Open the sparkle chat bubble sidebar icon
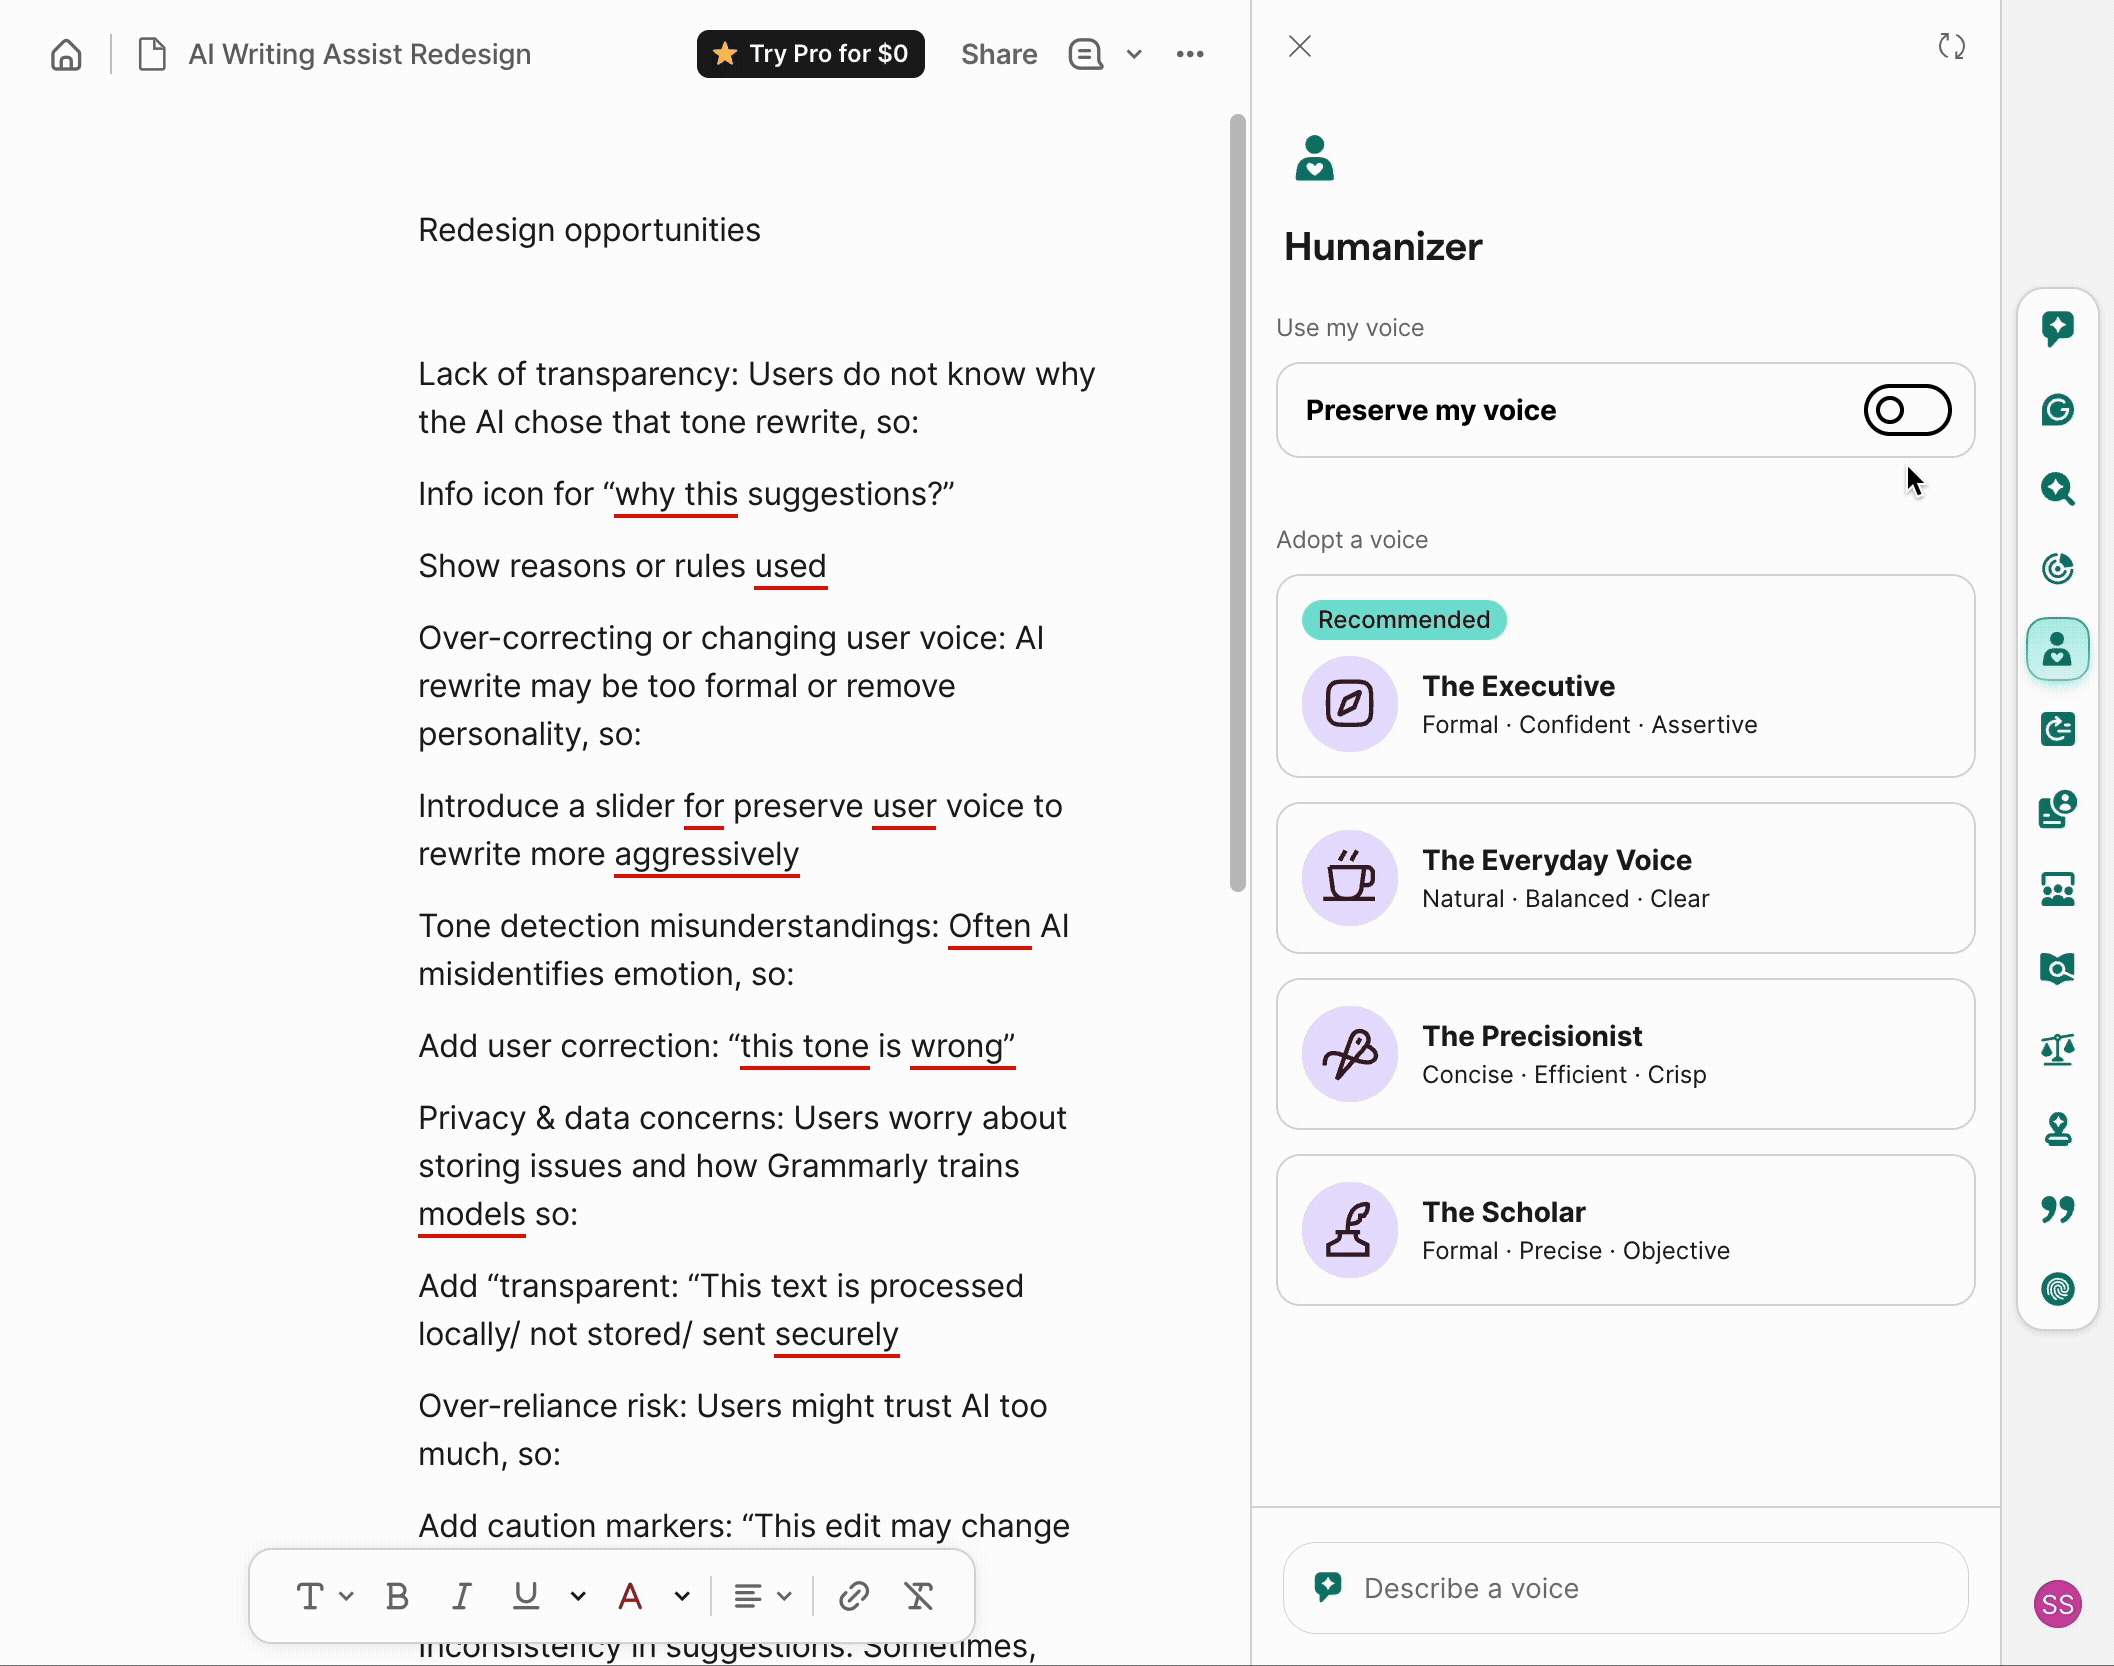 click(2057, 328)
